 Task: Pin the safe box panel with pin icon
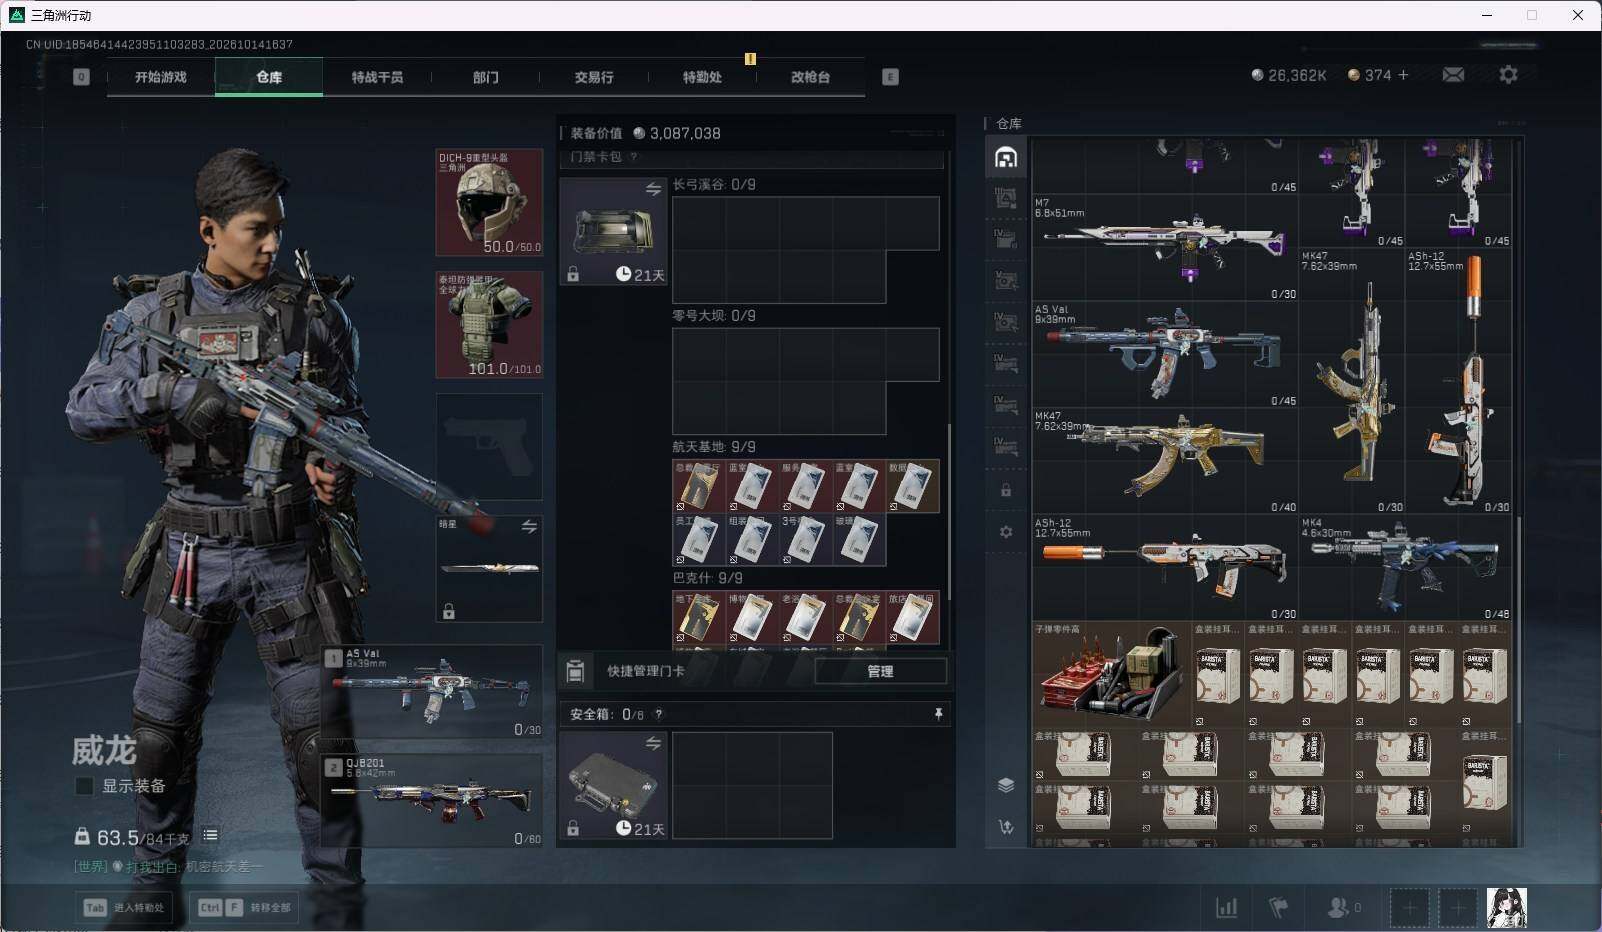pos(938,714)
